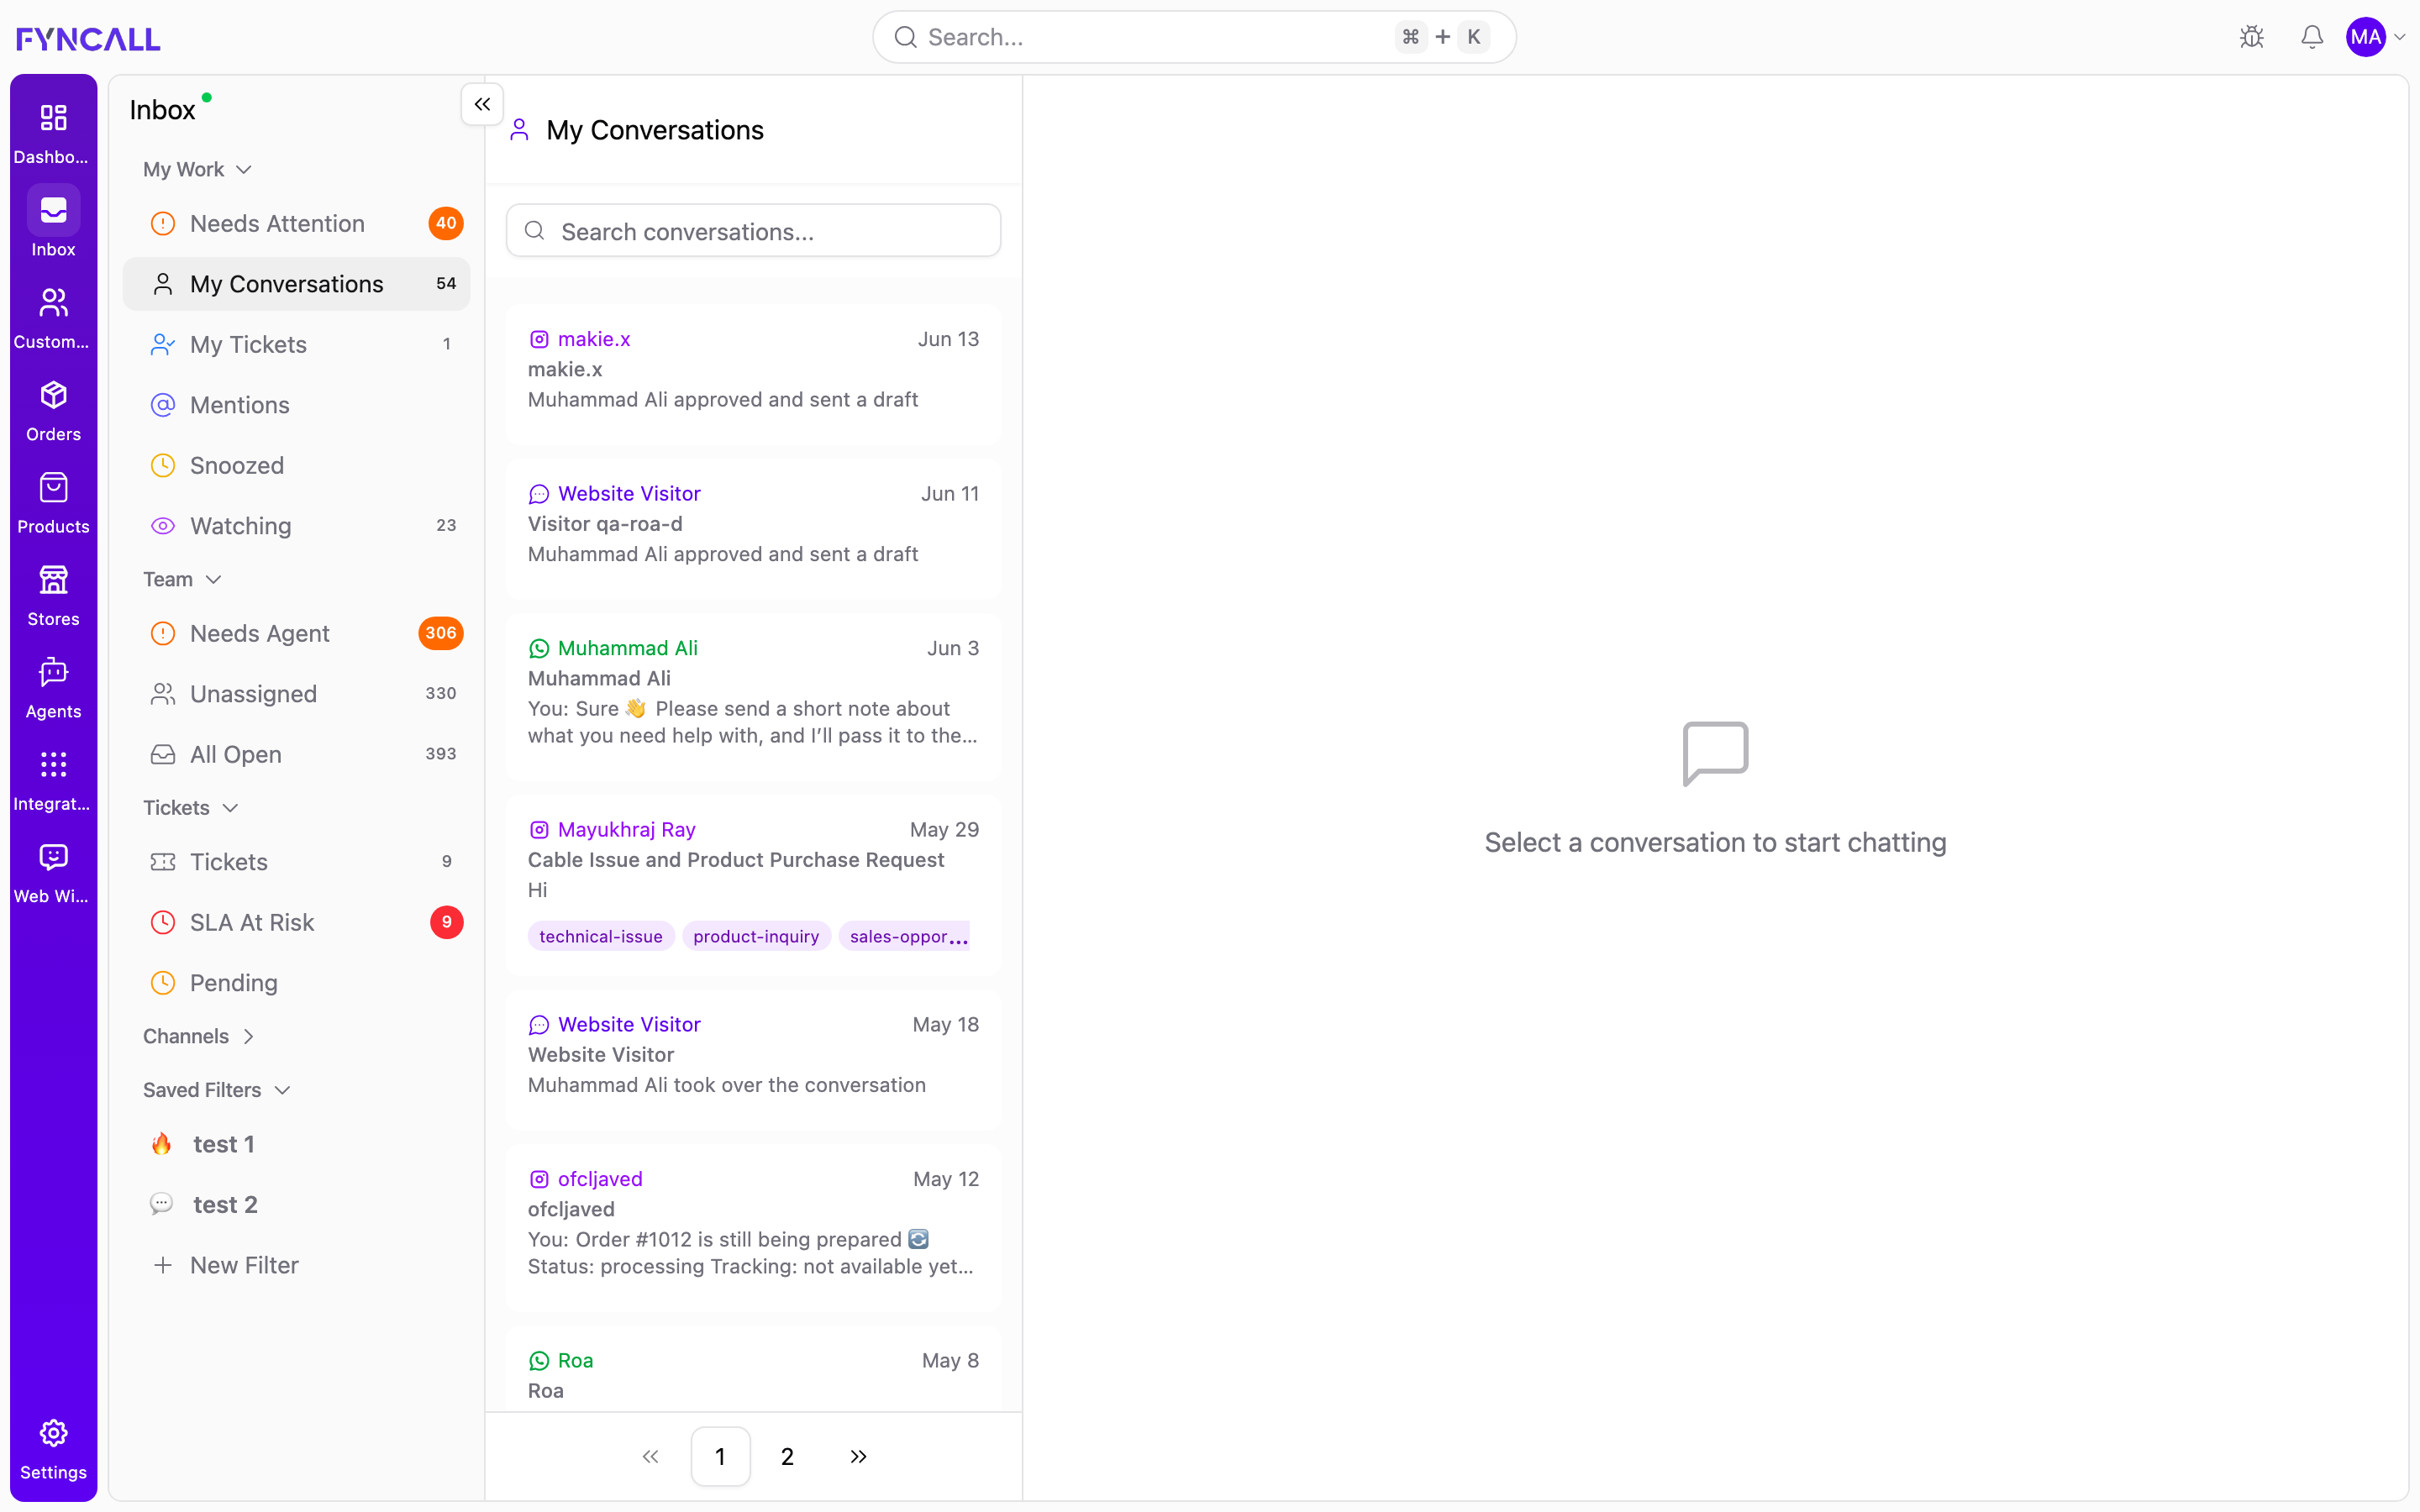The image size is (2420, 1512).
Task: Open Snoozed conversations
Action: click(x=296, y=465)
